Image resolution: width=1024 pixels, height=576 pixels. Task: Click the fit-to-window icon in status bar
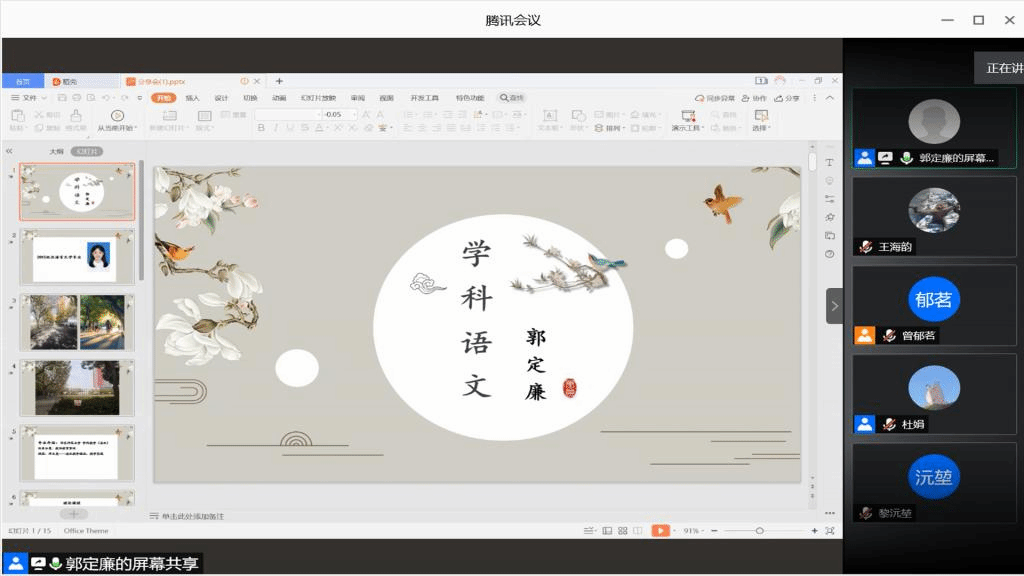pyautogui.click(x=830, y=531)
